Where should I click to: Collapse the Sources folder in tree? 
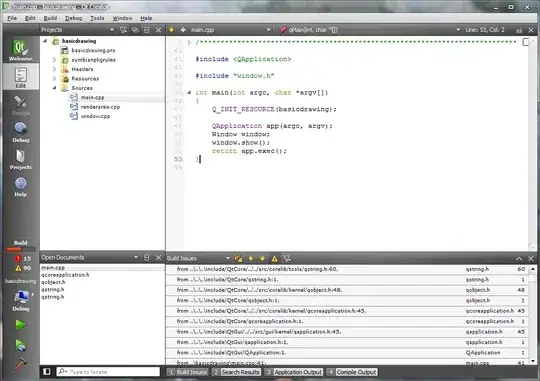(54, 88)
